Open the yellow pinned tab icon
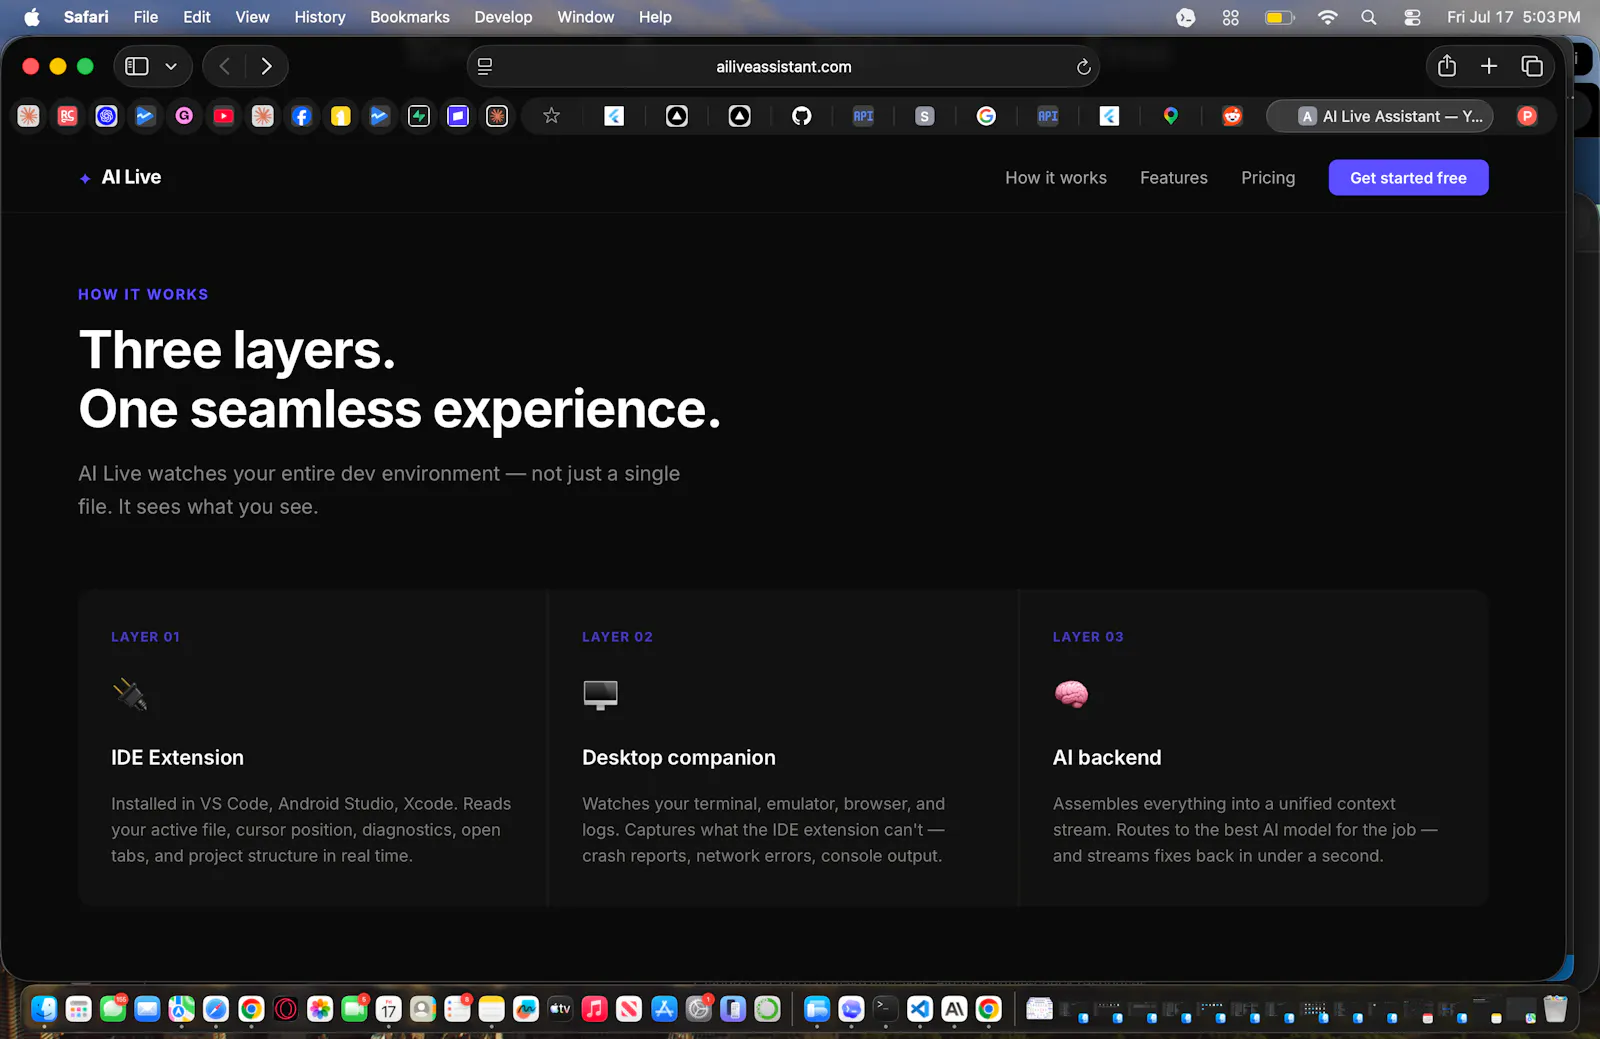This screenshot has height=1039, width=1600. click(341, 116)
